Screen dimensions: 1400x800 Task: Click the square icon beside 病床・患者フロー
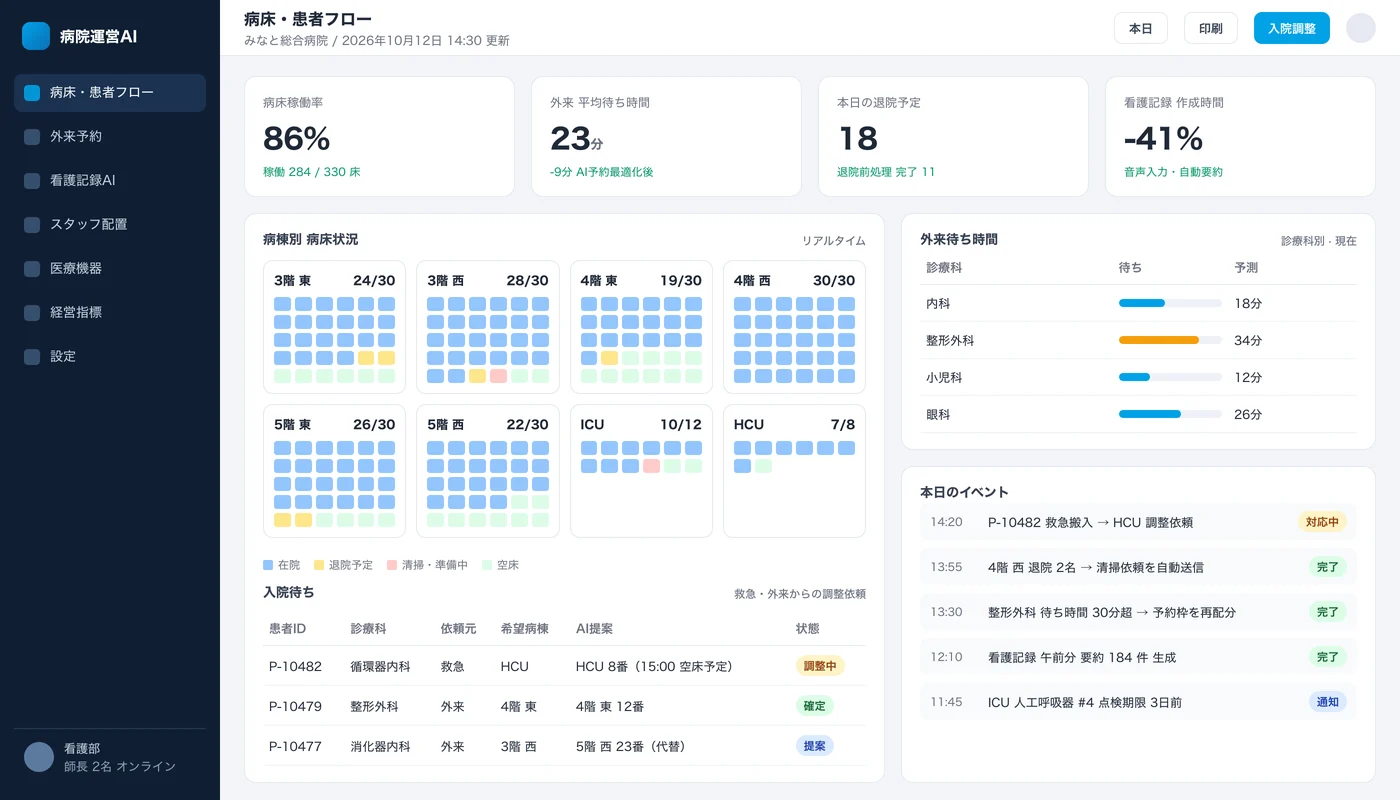[32, 93]
